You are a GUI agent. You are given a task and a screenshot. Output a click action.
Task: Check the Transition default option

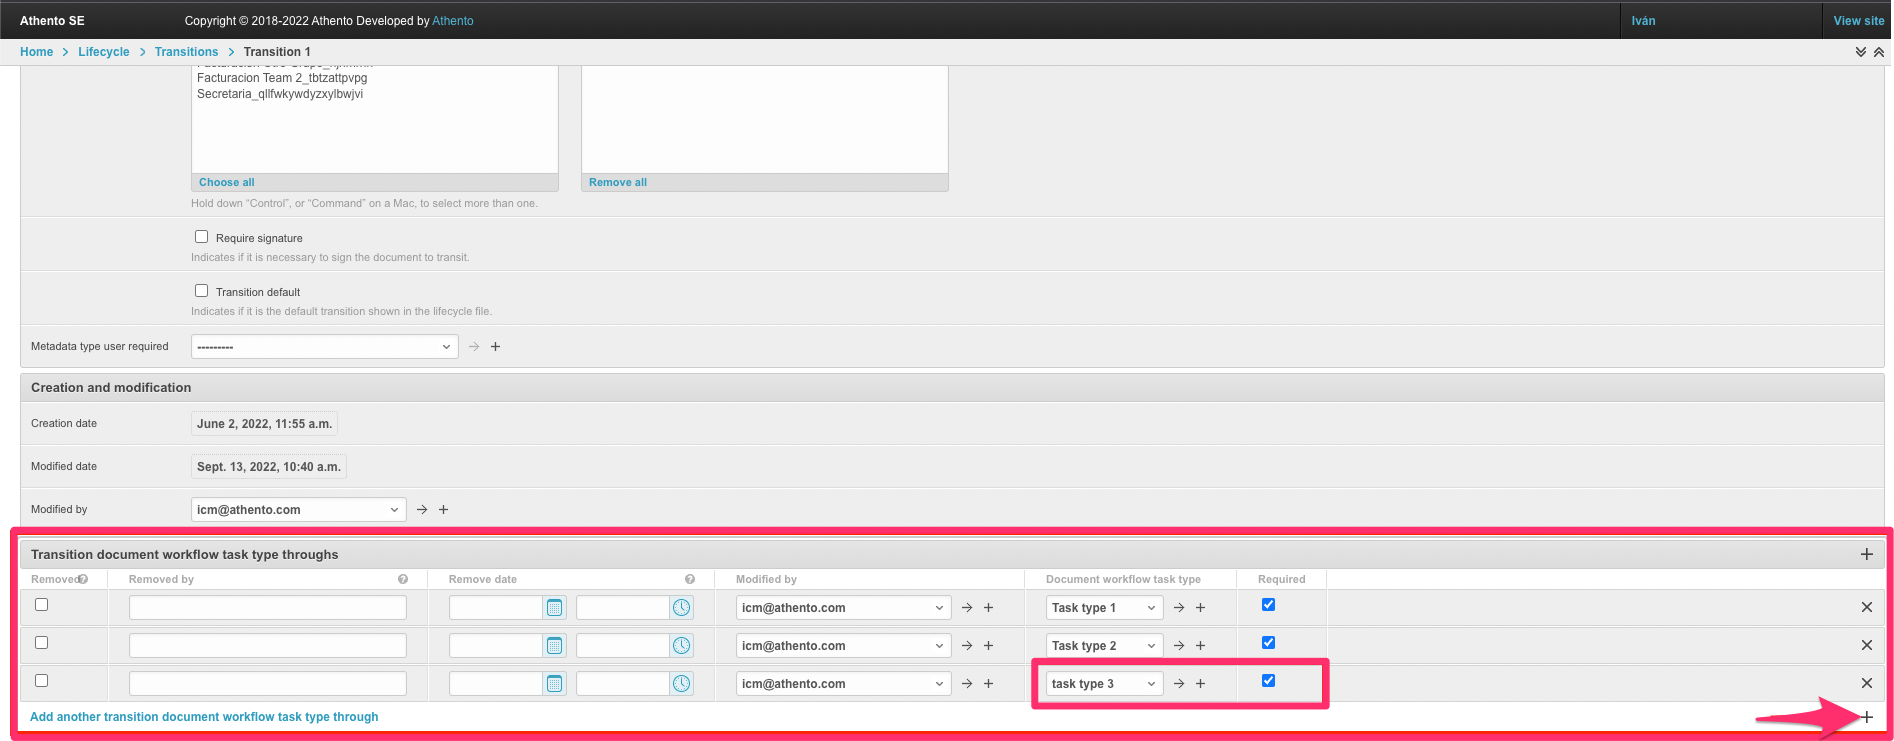pos(202,291)
